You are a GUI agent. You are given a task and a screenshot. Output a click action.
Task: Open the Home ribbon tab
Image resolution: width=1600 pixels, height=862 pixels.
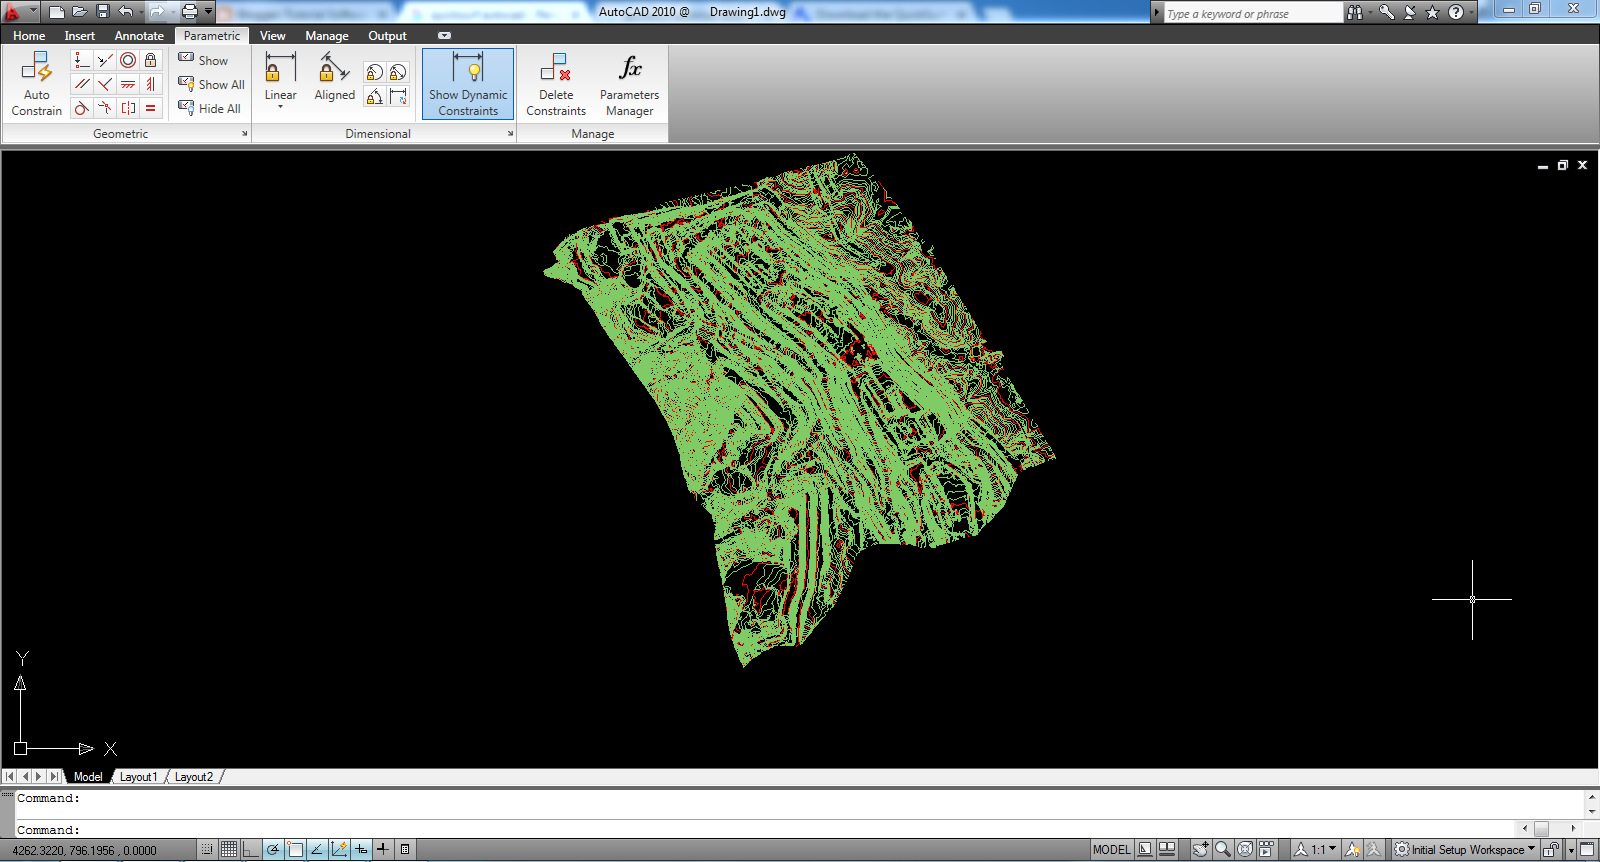(x=29, y=36)
